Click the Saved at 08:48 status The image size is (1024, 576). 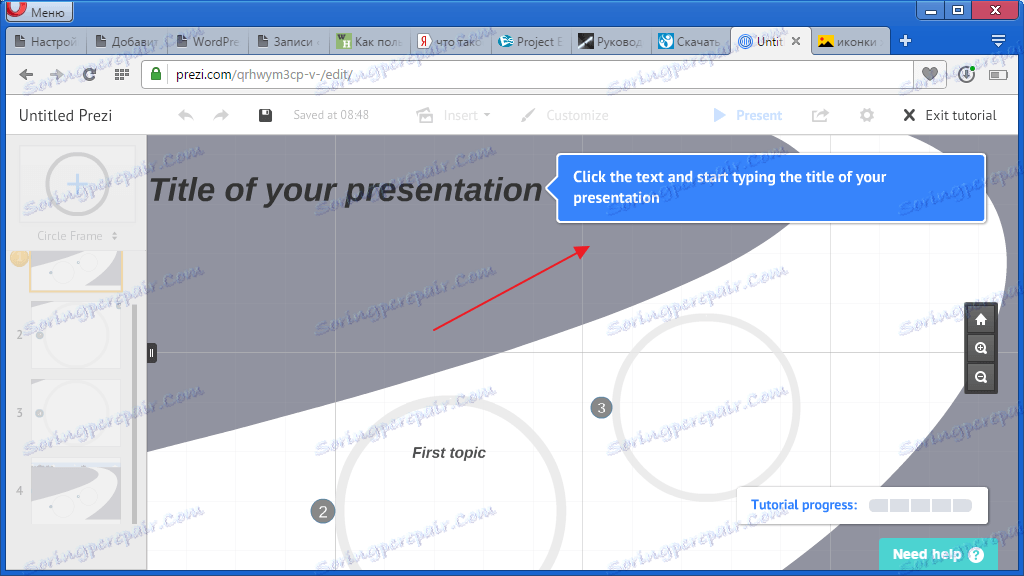(x=331, y=116)
